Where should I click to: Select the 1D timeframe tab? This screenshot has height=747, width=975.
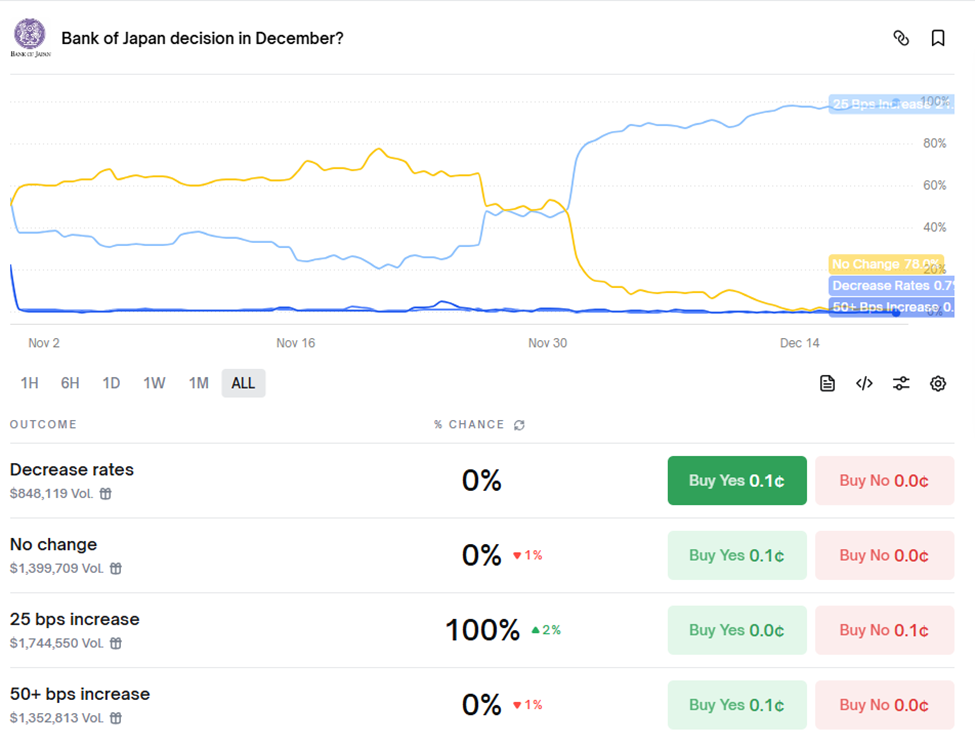click(111, 383)
